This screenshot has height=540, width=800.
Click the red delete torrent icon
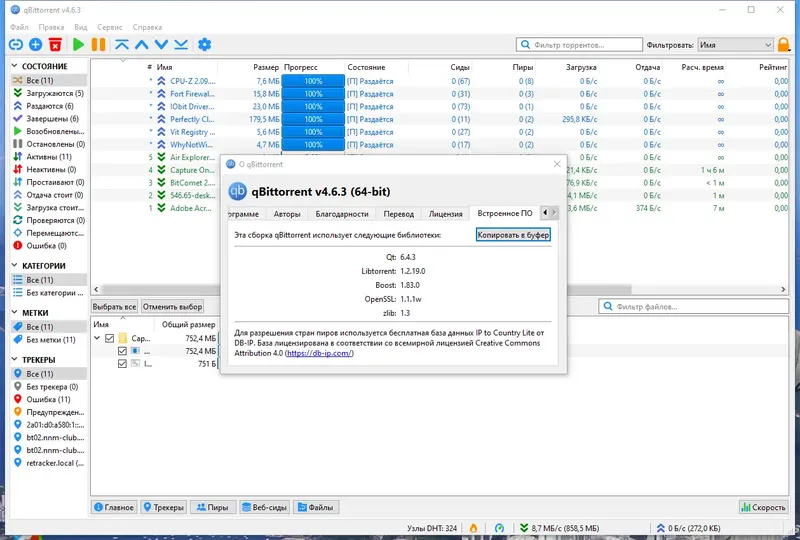56,45
